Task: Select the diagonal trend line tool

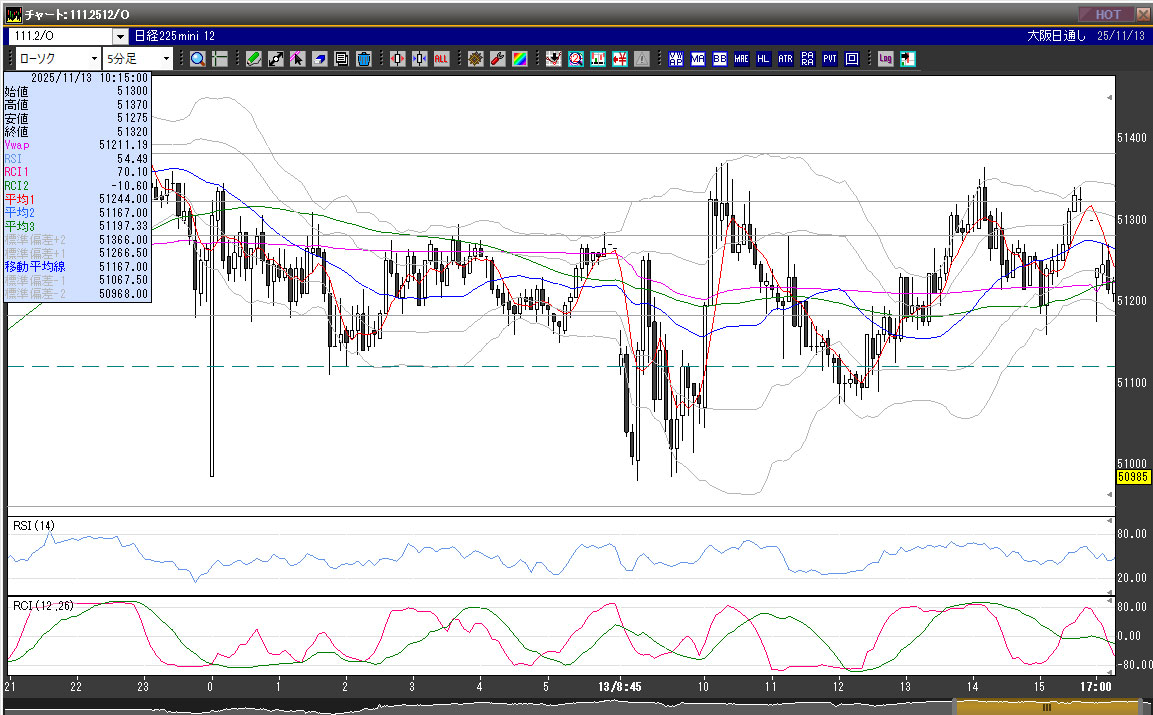Action: [276, 59]
